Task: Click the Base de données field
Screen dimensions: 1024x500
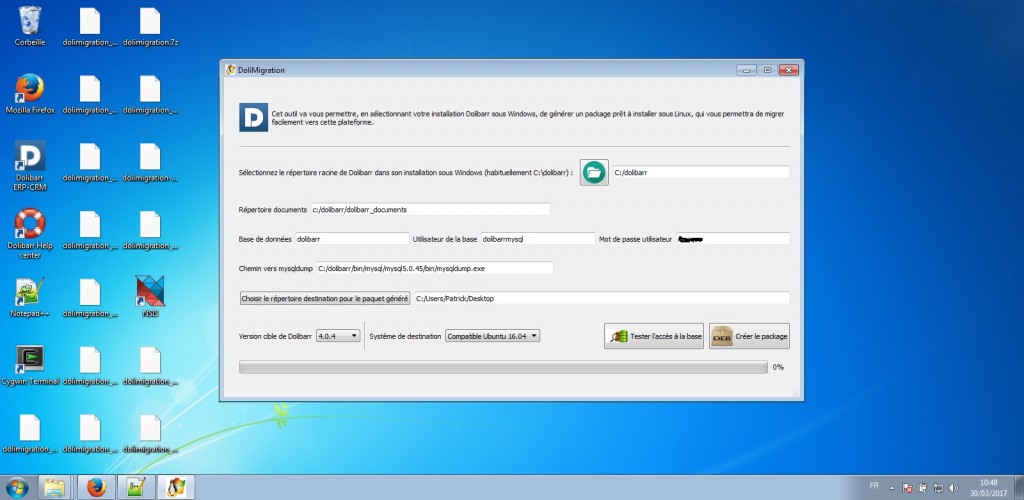Action: 353,239
